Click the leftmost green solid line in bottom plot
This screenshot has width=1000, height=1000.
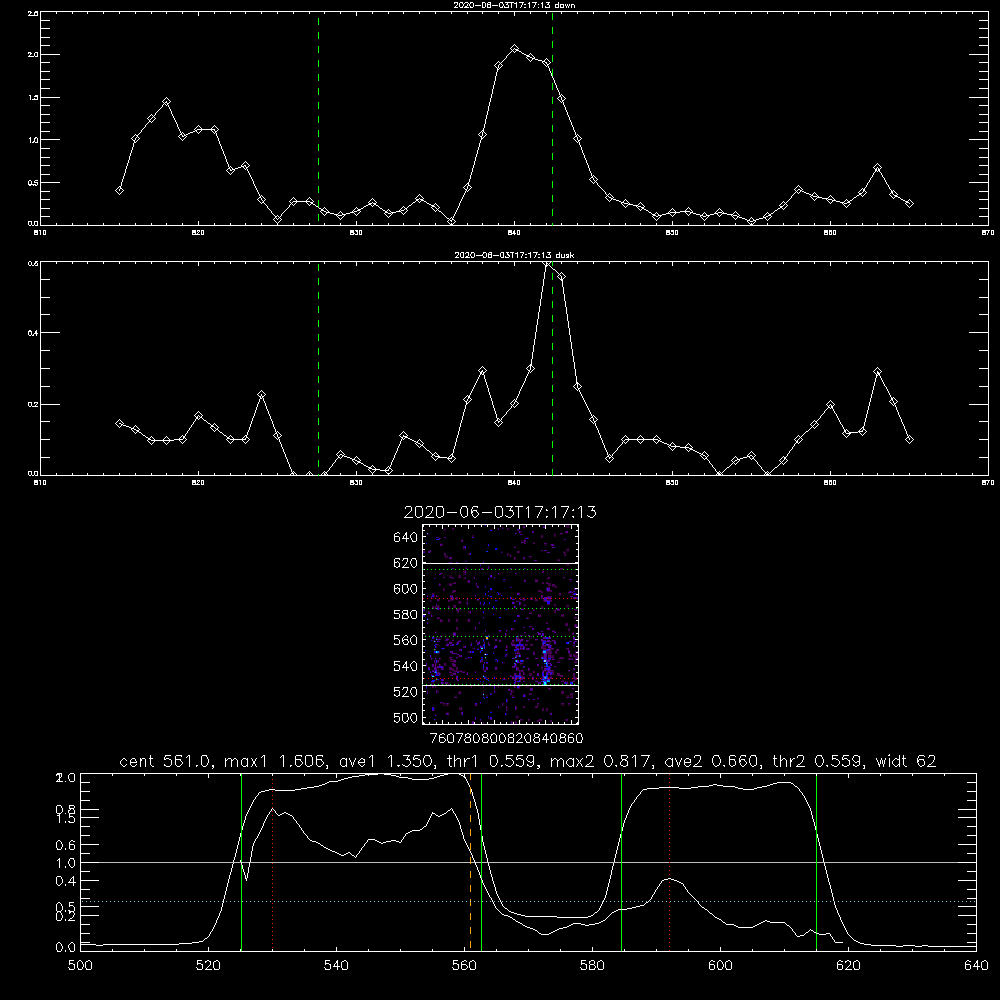[x=241, y=862]
